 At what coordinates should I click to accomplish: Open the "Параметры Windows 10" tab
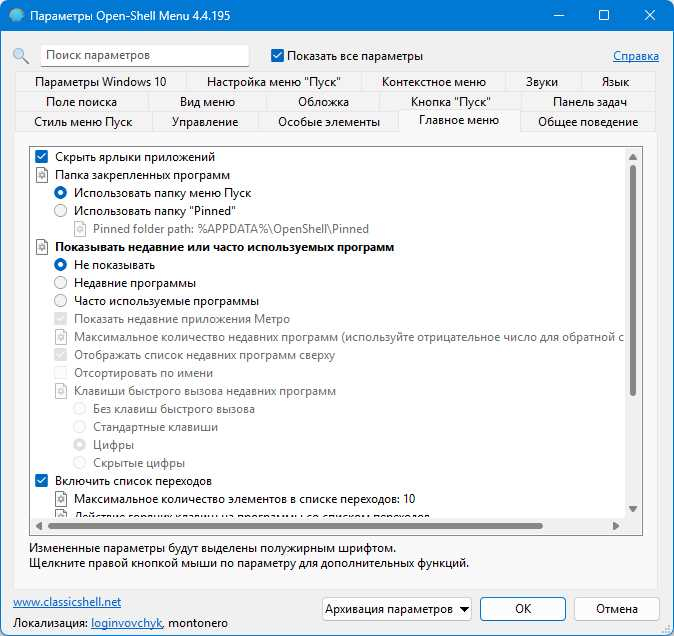[101, 82]
